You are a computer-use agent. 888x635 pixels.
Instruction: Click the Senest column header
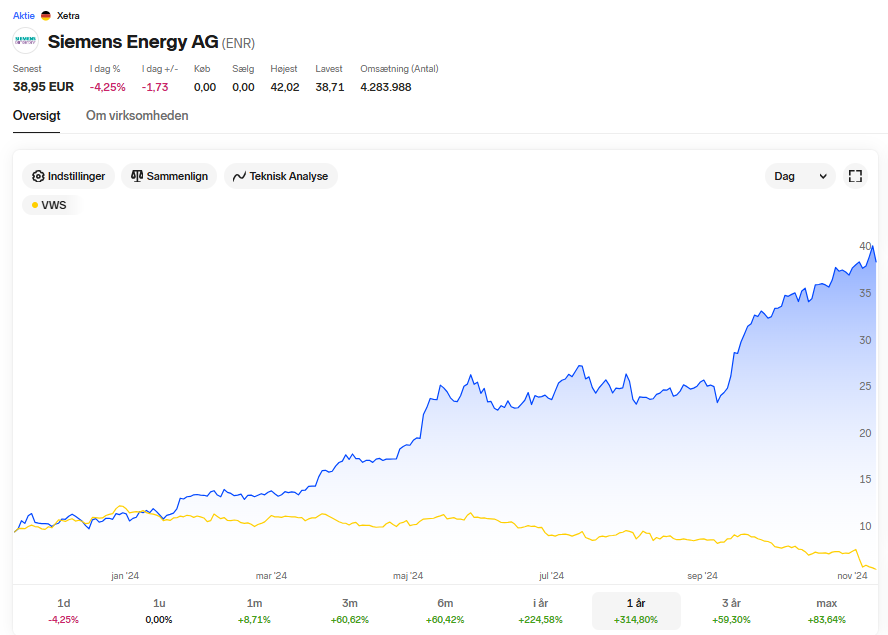pyautogui.click(x=27, y=69)
